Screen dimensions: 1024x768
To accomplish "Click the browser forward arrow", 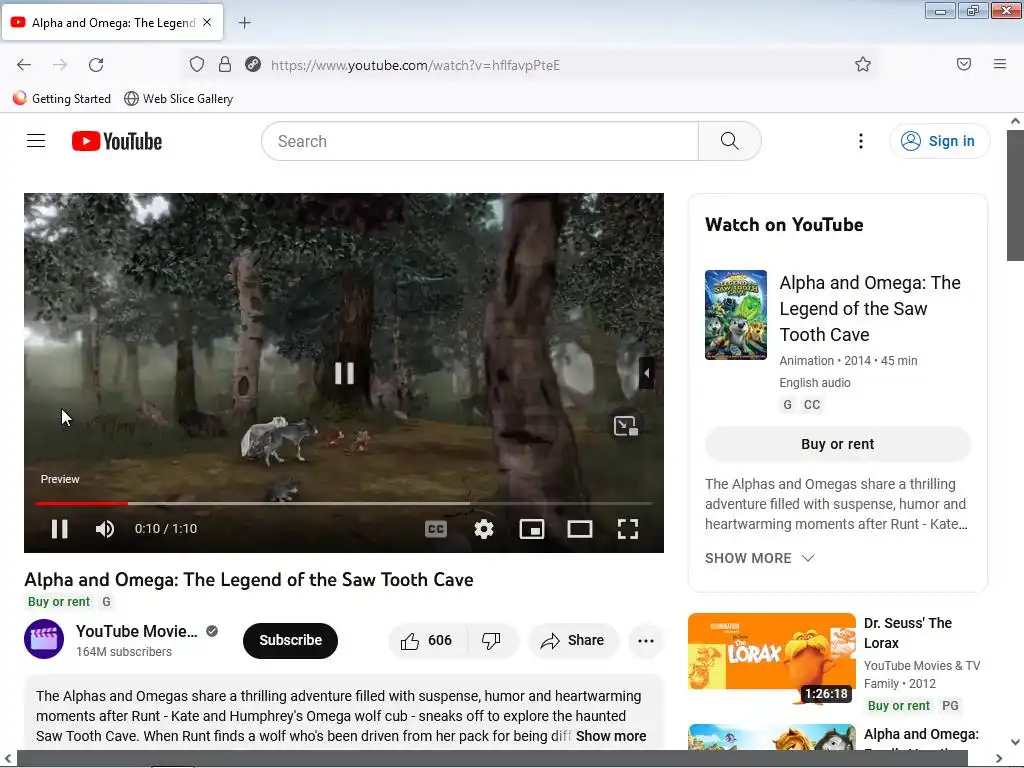I will [60, 65].
